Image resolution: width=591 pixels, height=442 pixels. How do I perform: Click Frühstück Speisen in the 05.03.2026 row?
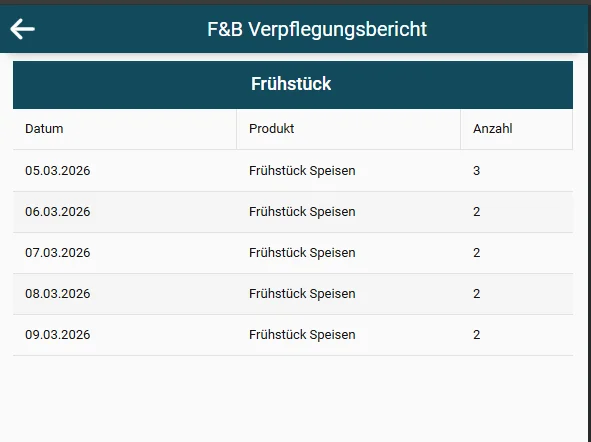[x=302, y=171]
